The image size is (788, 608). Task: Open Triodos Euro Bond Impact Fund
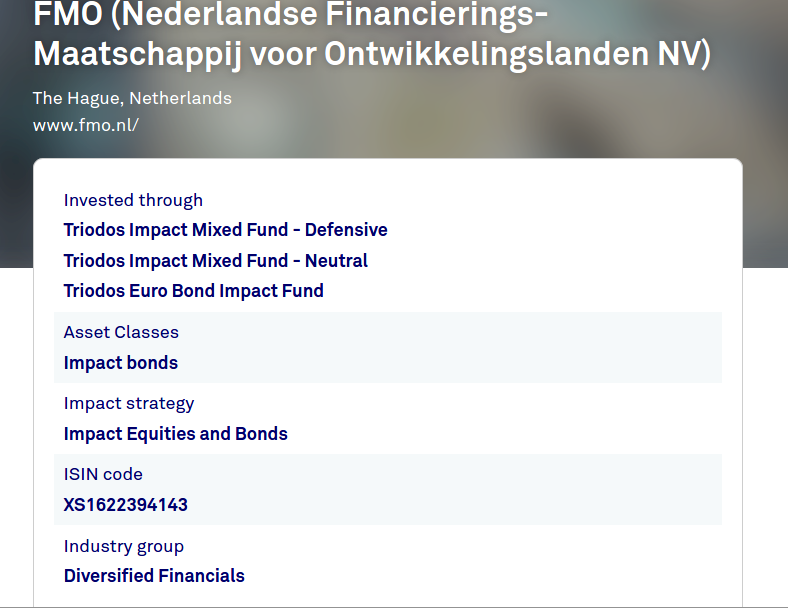[x=193, y=291]
